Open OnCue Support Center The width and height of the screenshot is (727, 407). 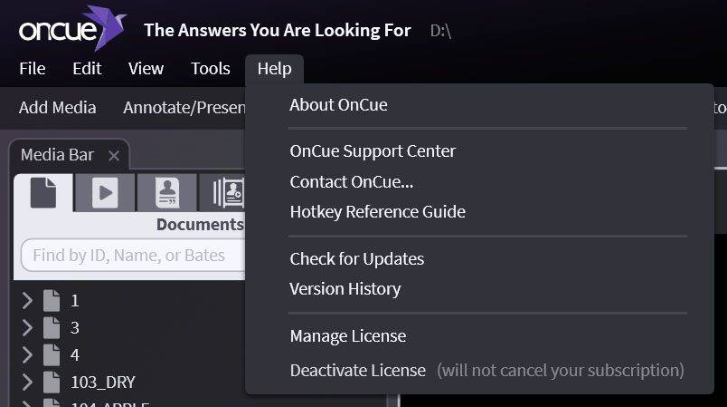[373, 151]
